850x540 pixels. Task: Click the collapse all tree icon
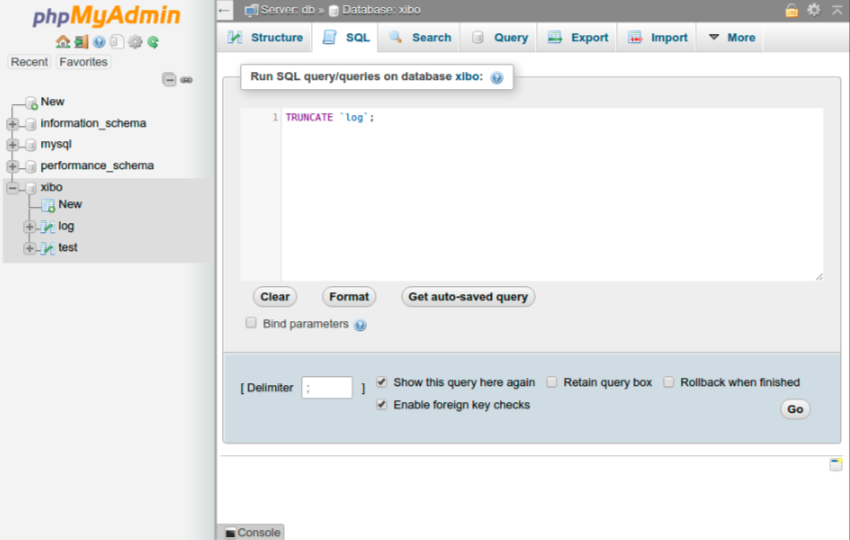[169, 80]
